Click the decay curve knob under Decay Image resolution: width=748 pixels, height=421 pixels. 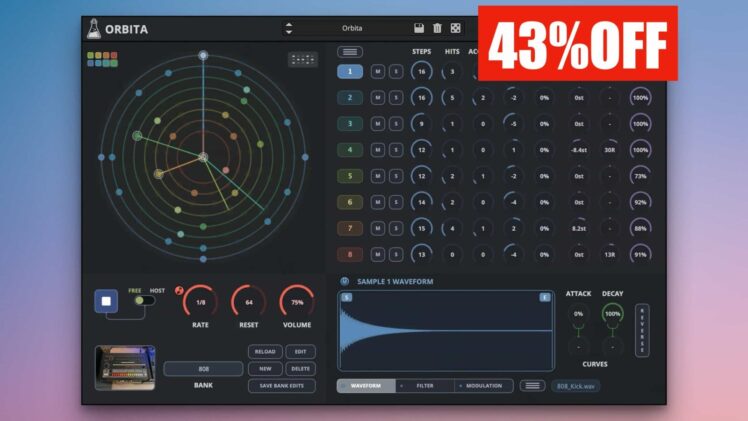(613, 347)
